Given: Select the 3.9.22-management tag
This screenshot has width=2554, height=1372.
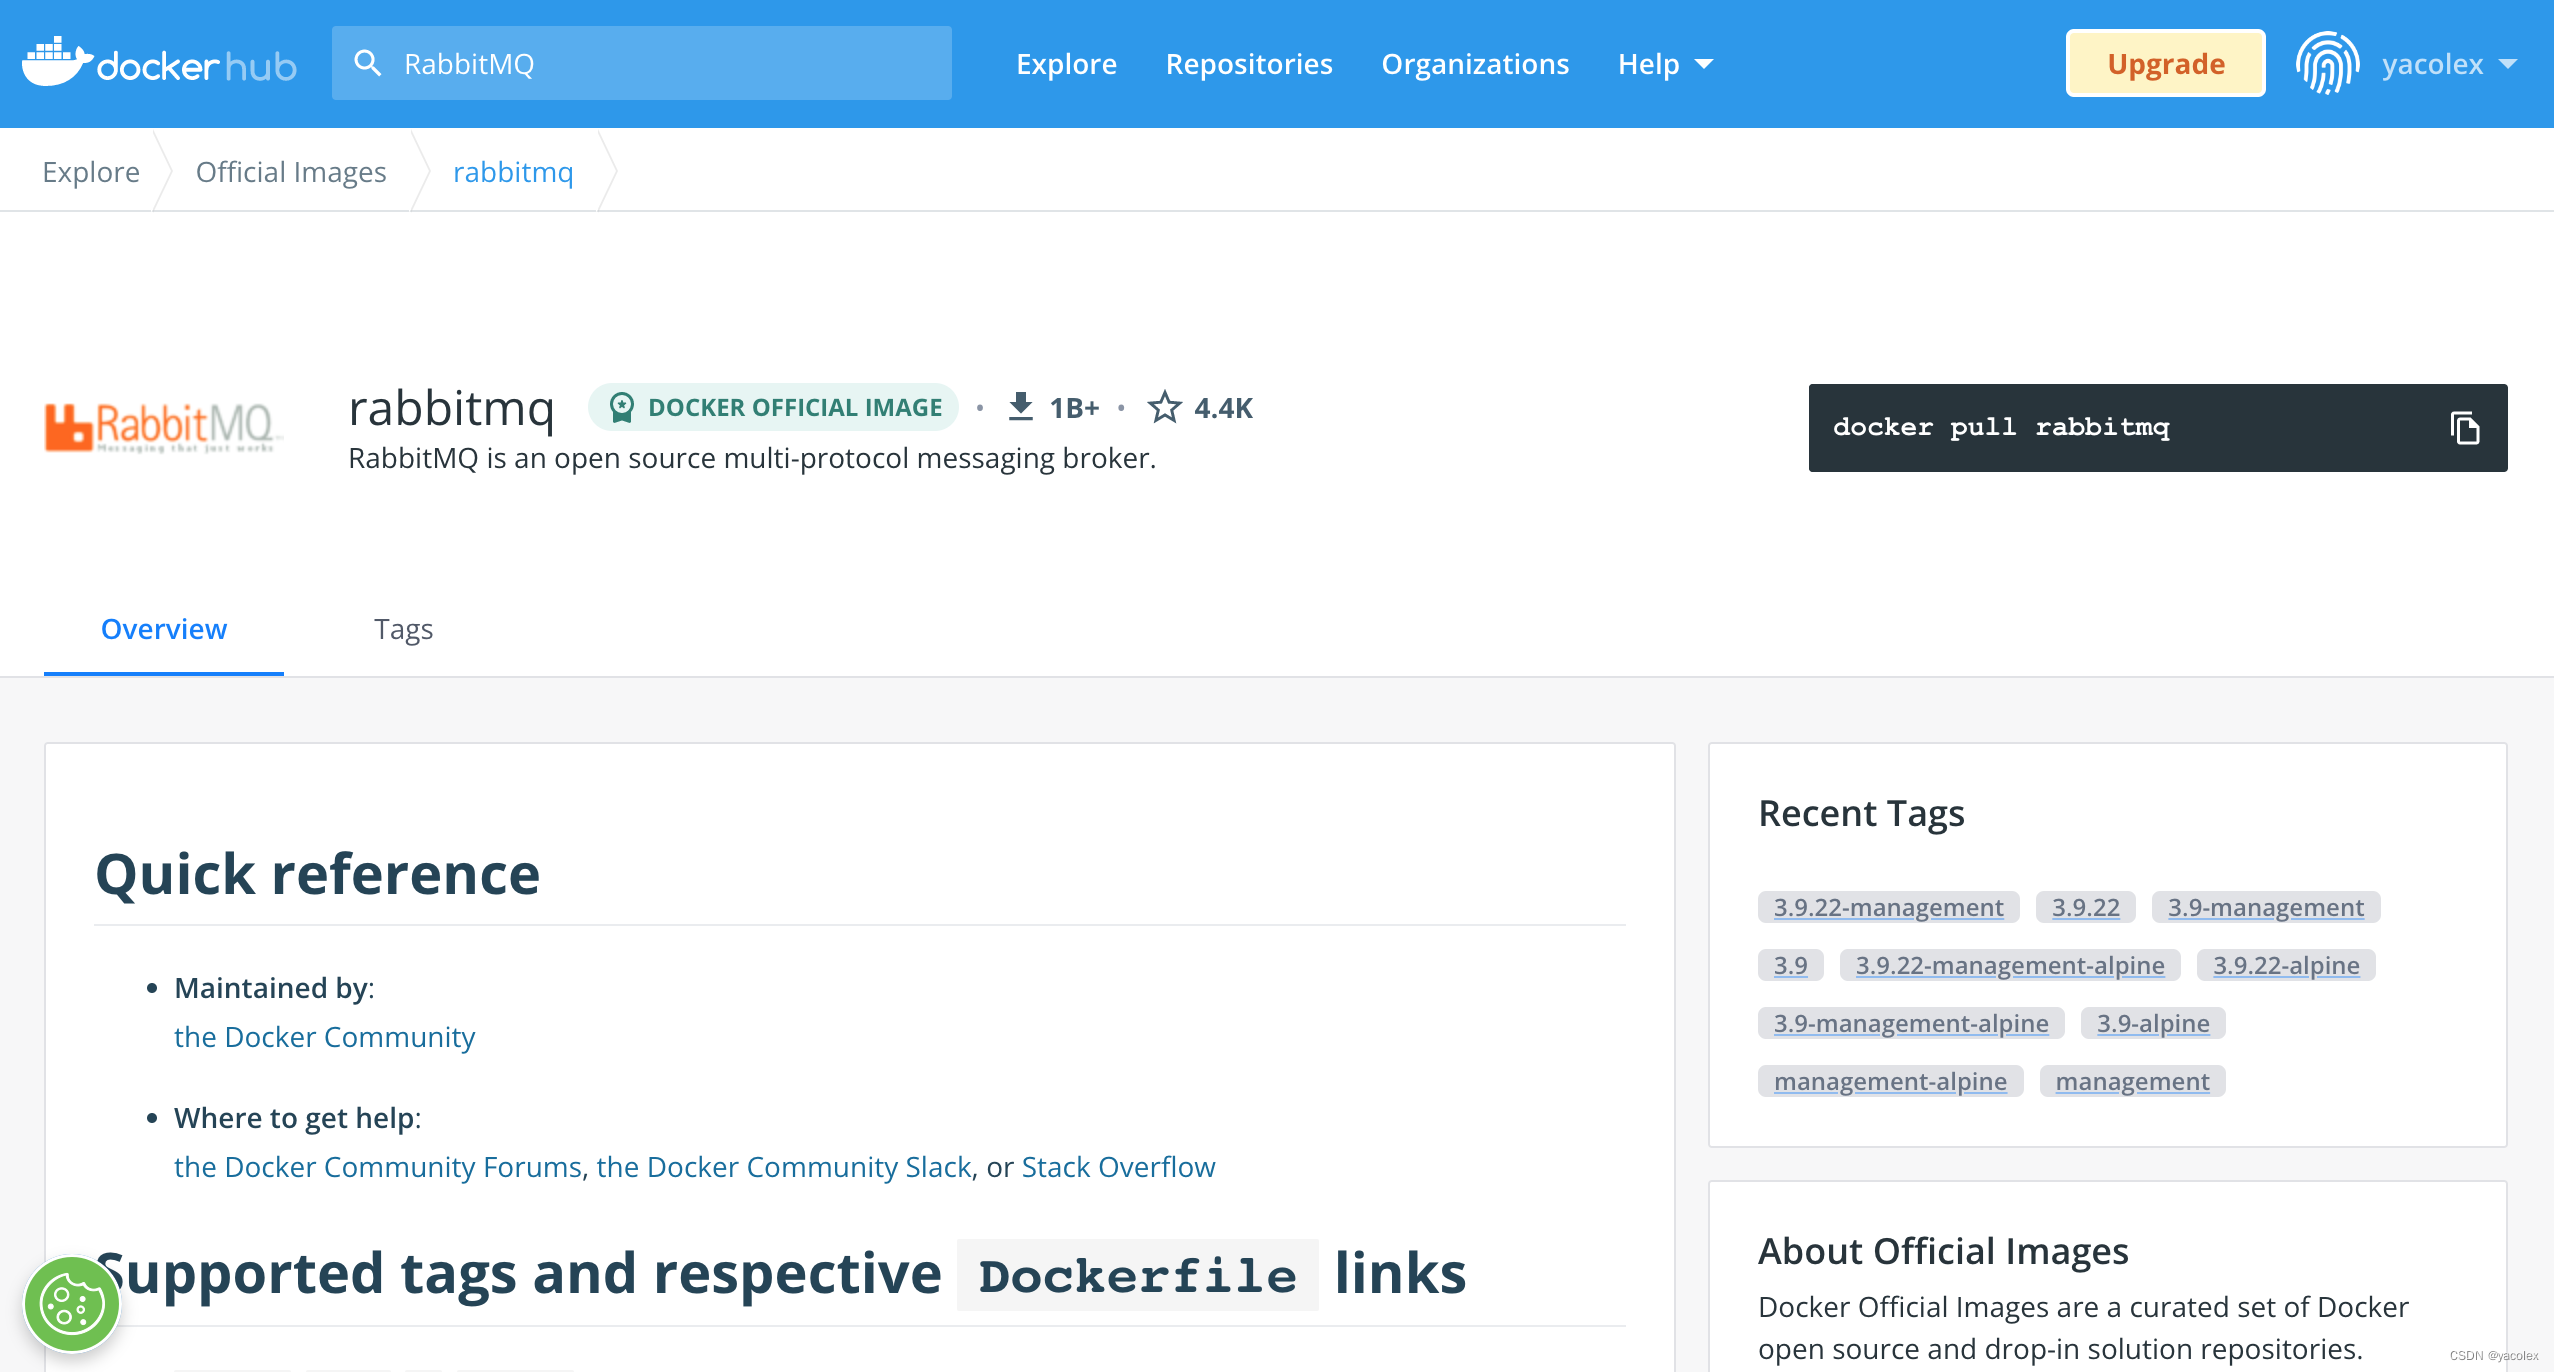Looking at the screenshot, I should 1888,907.
